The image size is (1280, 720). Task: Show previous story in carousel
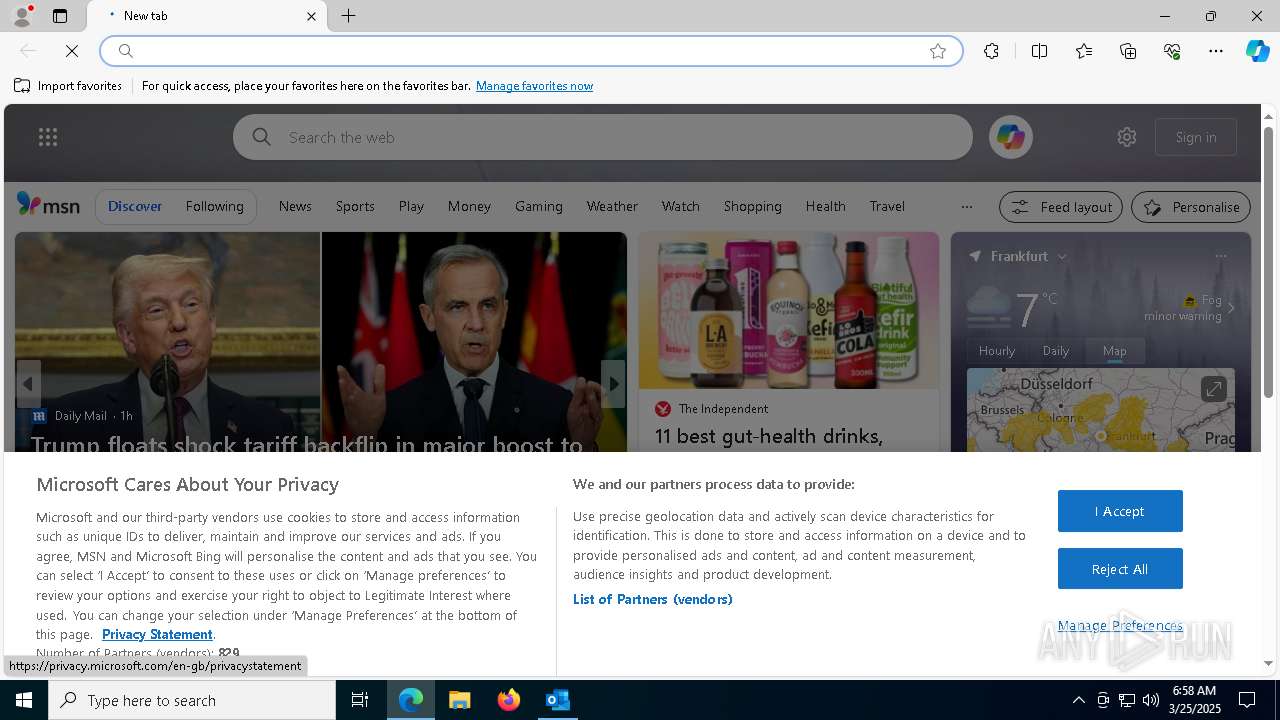pos(28,383)
